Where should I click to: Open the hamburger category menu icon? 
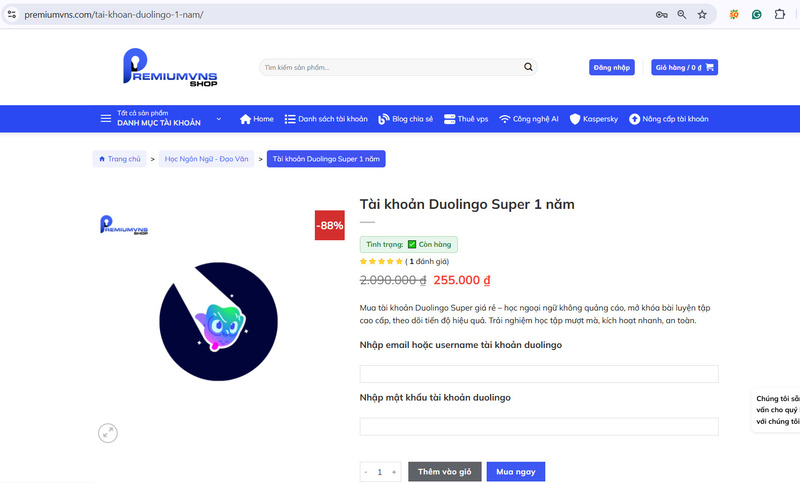tap(106, 118)
